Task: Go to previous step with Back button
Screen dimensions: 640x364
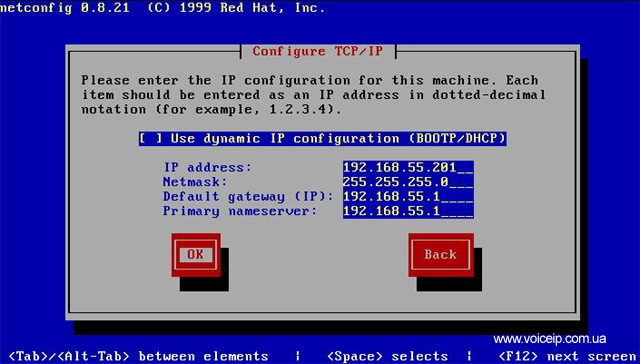Action: pyautogui.click(x=441, y=255)
